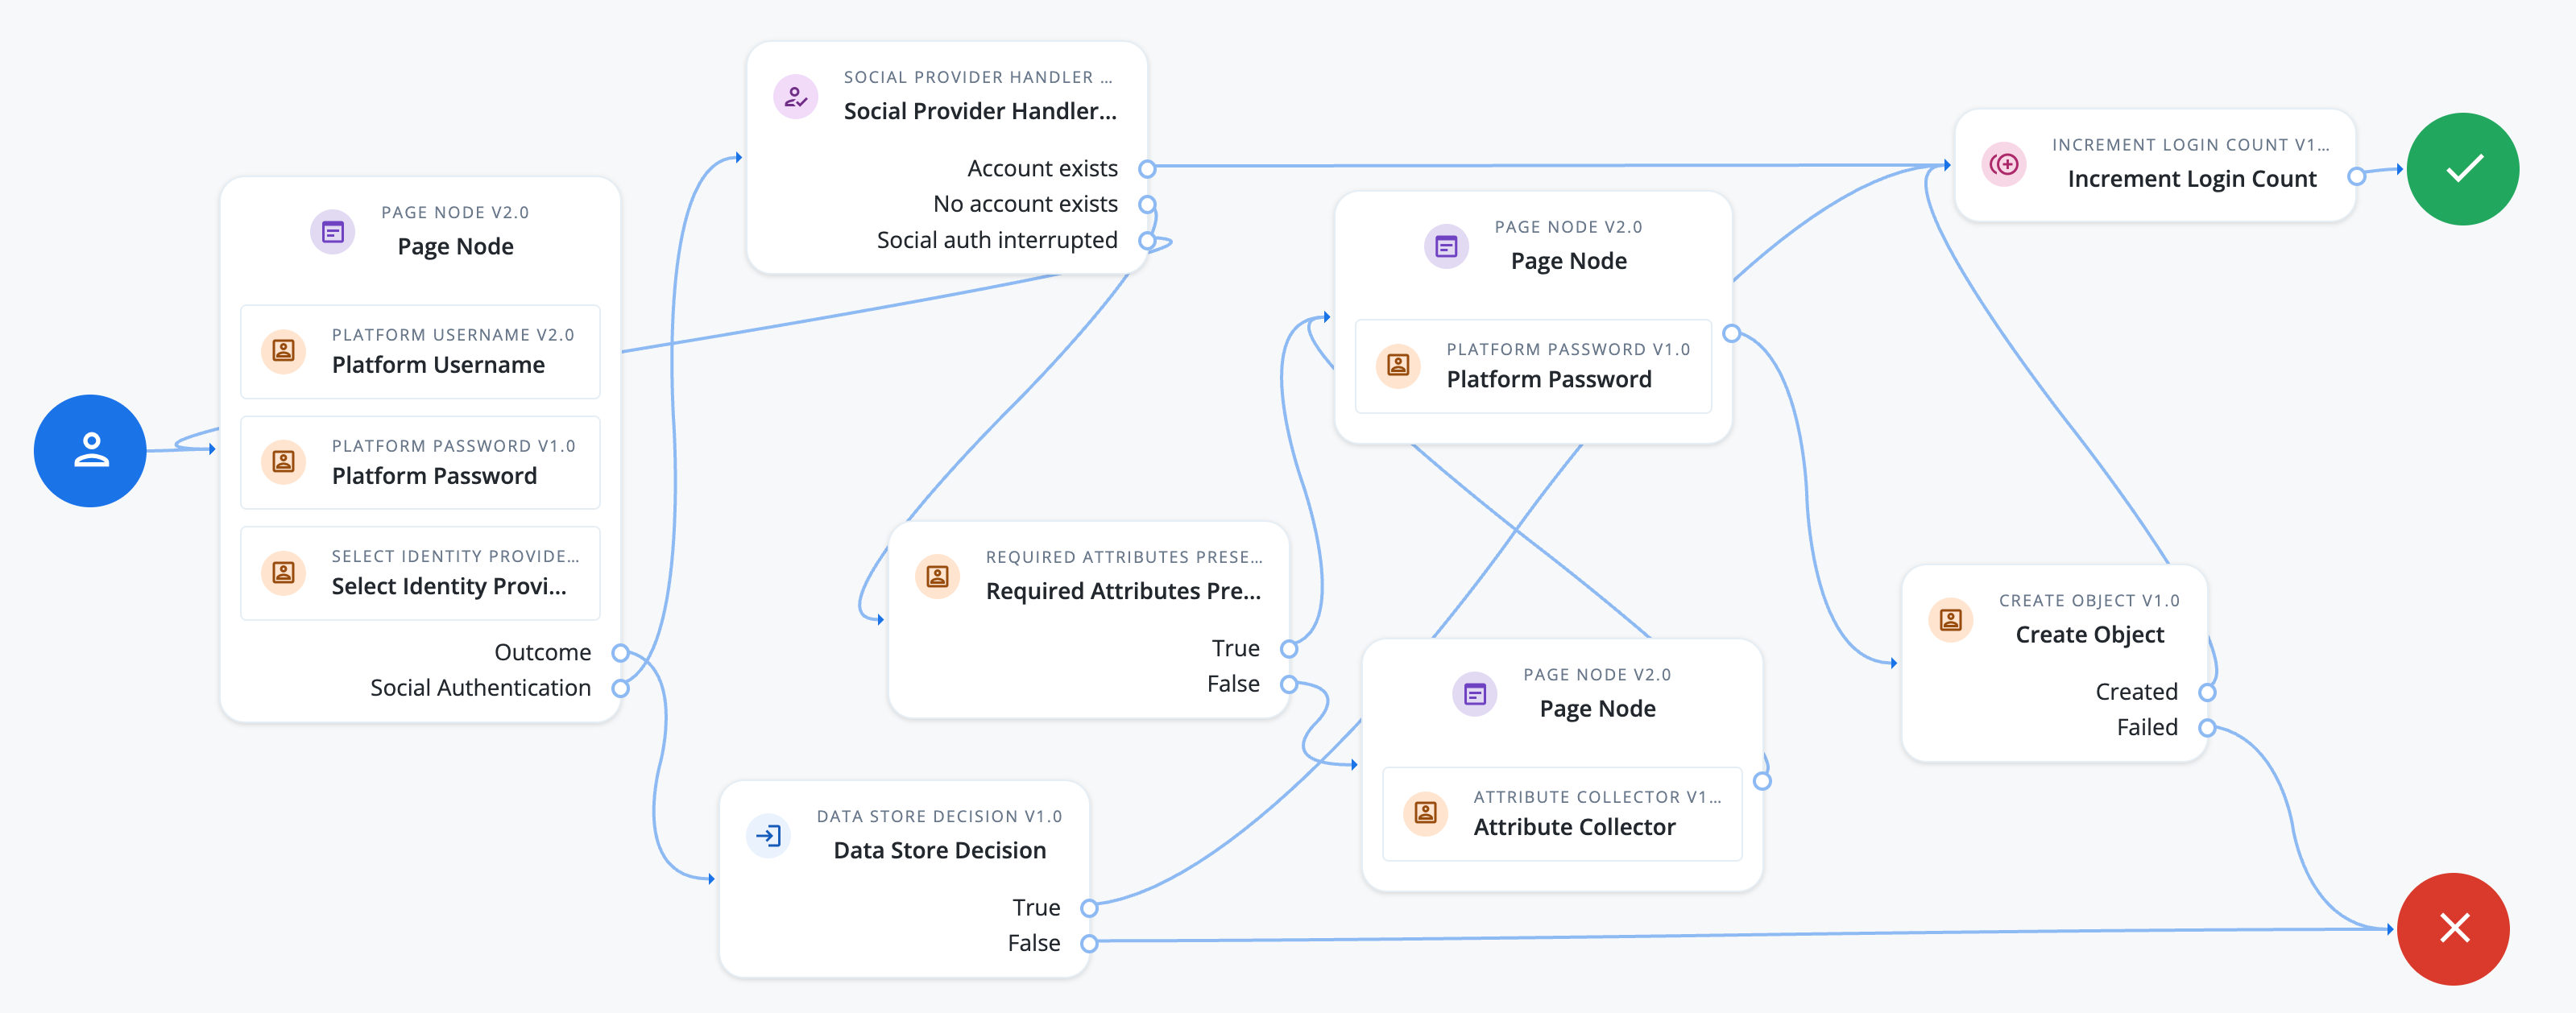Select the Required Attributes Present node title
Viewport: 2576px width, 1013px height.
1123,591
